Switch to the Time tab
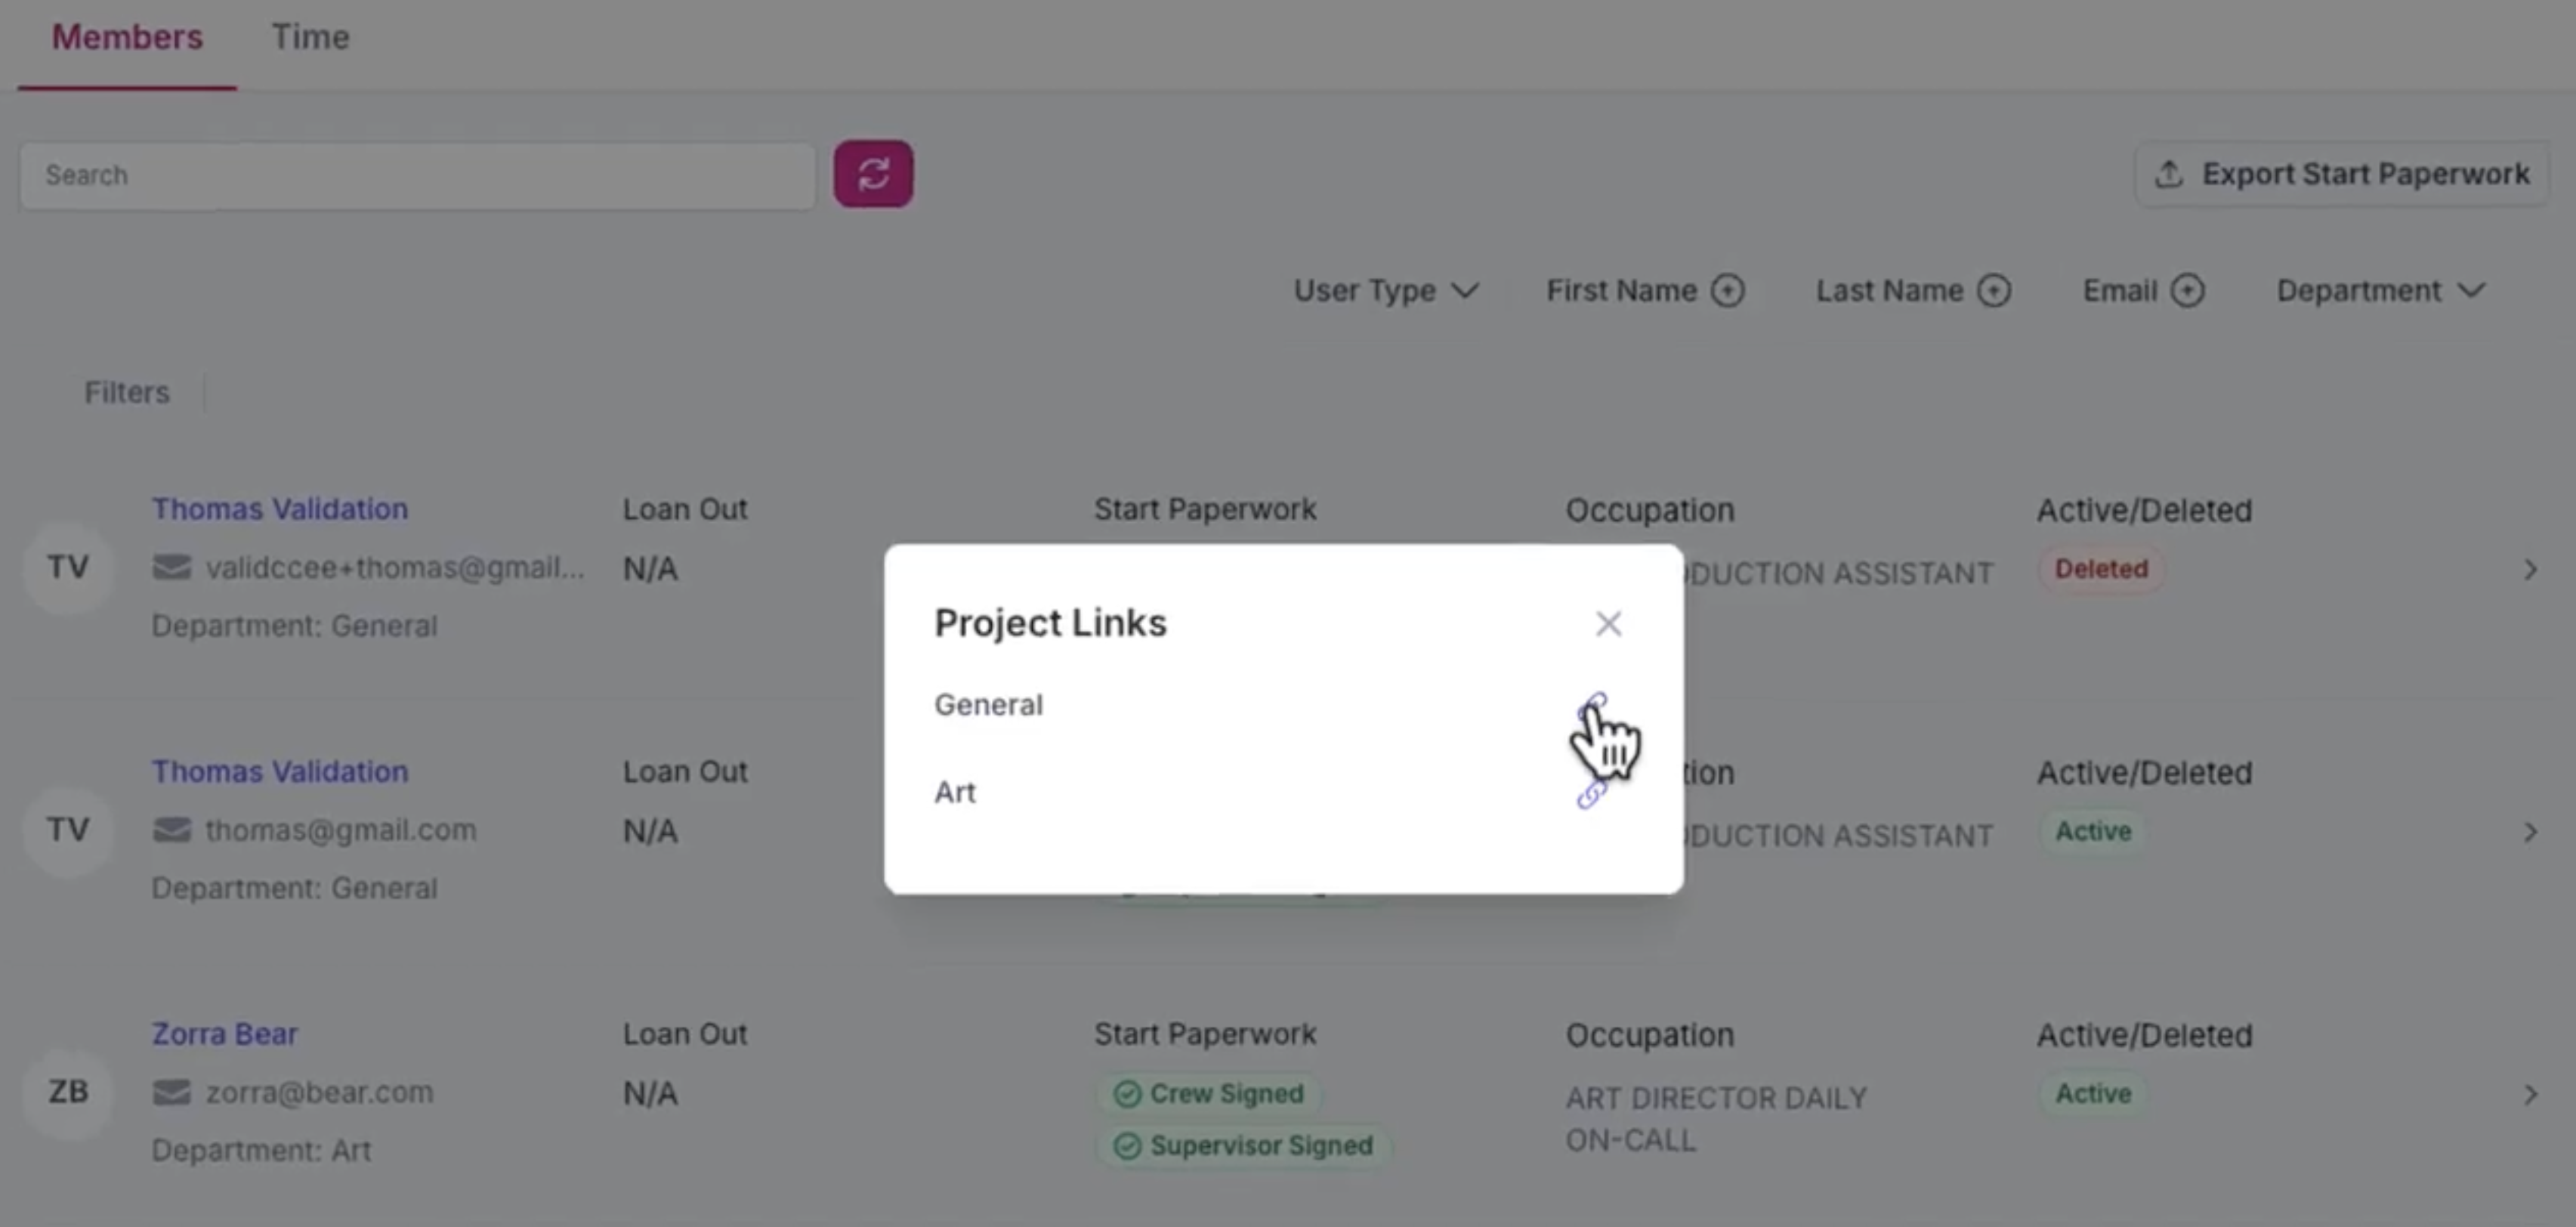2576x1227 pixels. click(310, 37)
